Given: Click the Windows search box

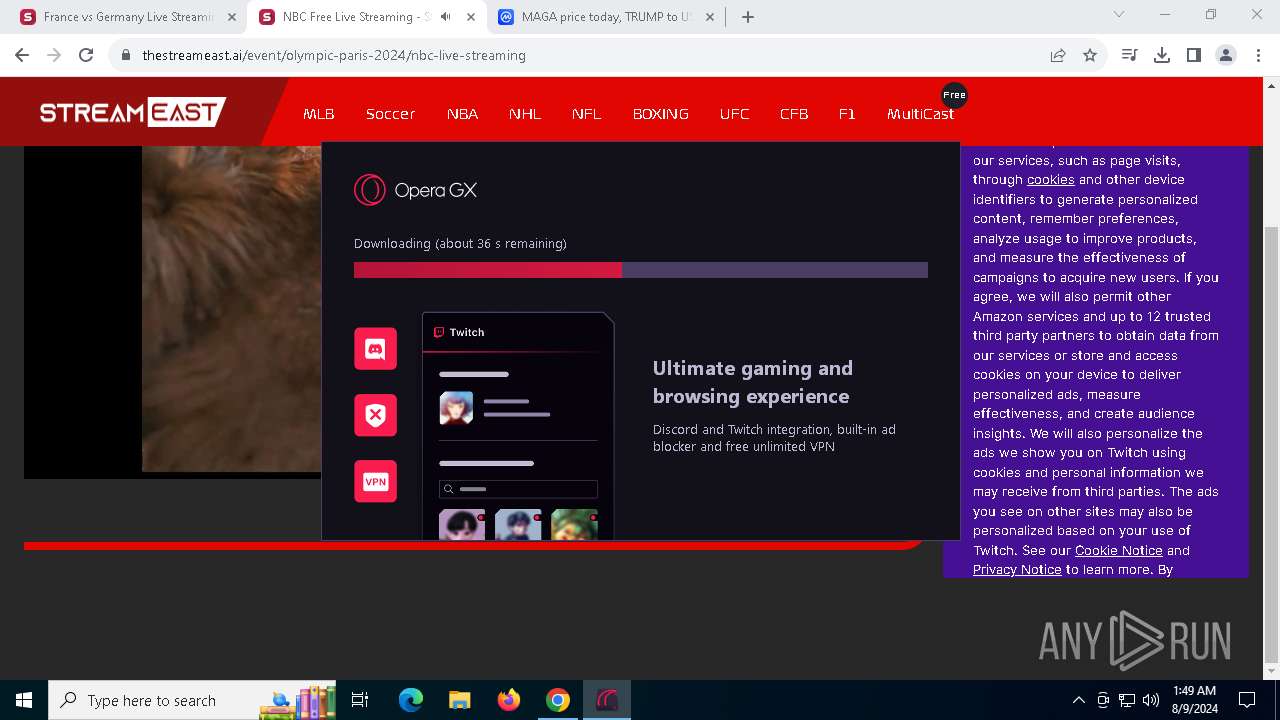Looking at the screenshot, I should [x=194, y=700].
